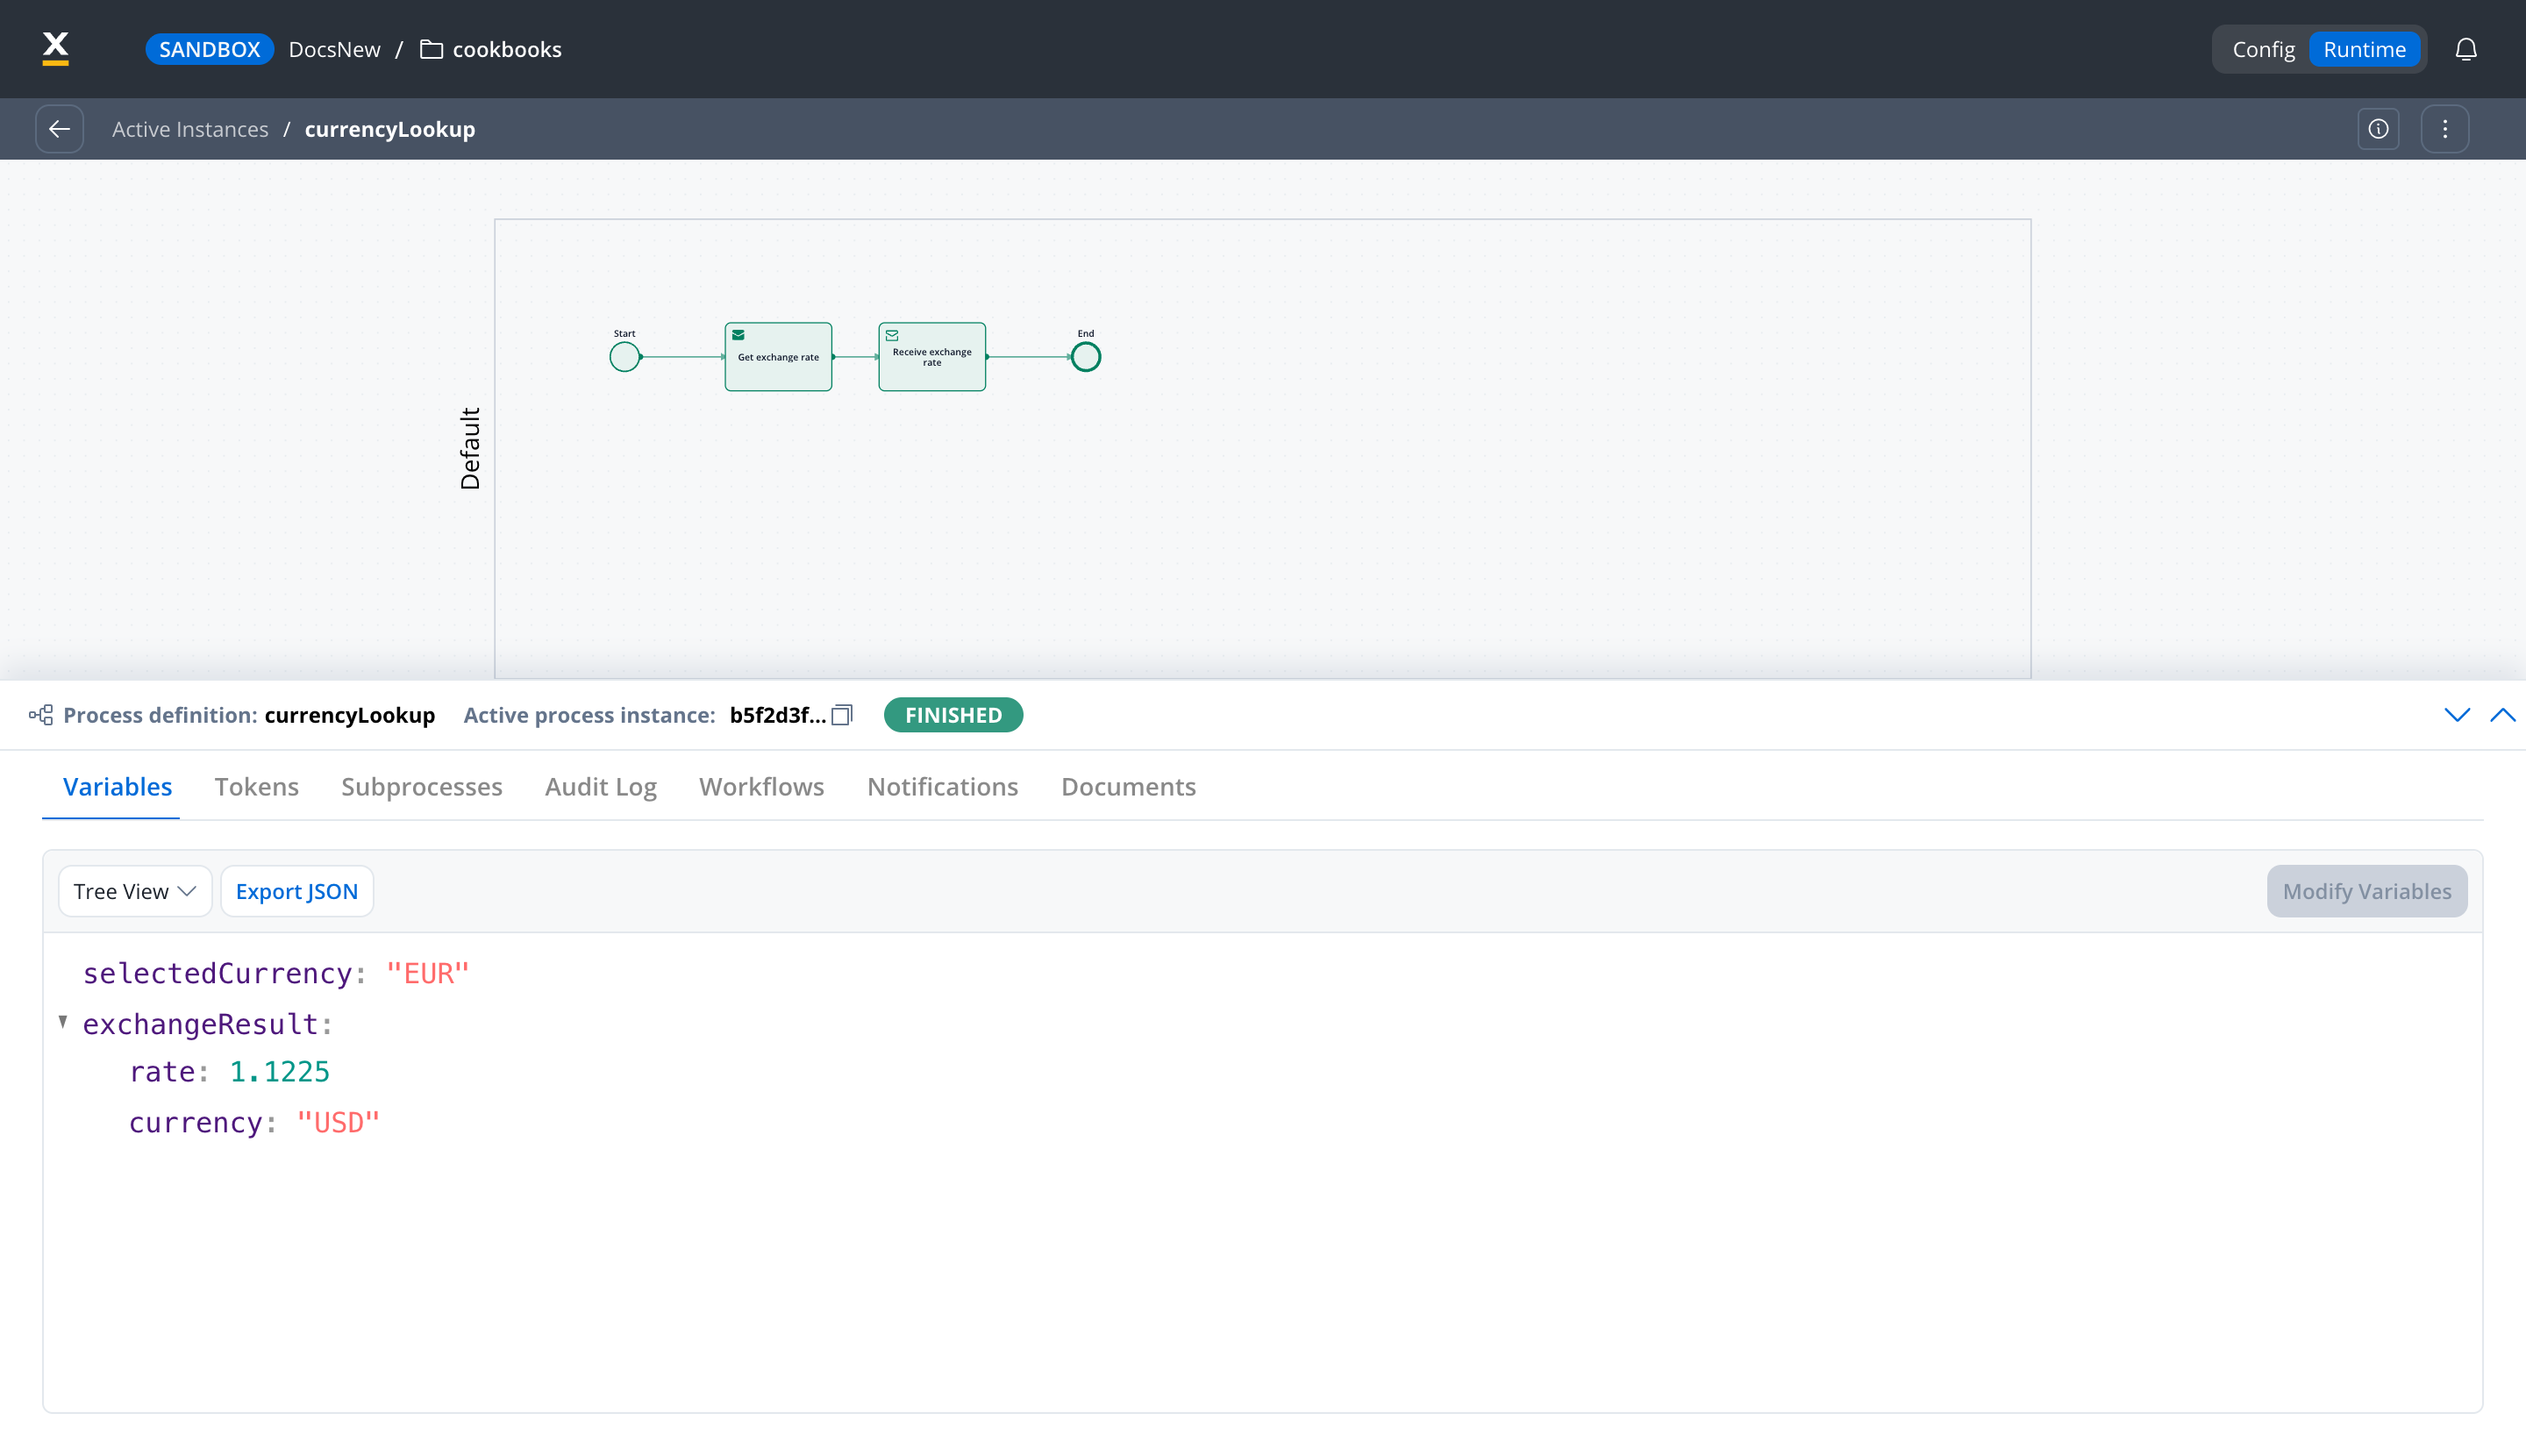
Task: Open the Tree View dropdown
Action: pyautogui.click(x=135, y=891)
